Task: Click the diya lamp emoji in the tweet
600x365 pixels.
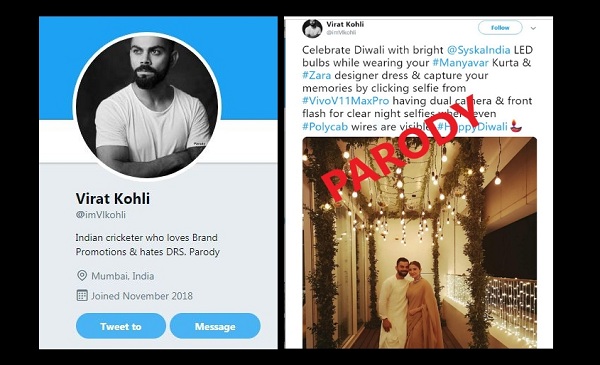Action: coord(517,126)
